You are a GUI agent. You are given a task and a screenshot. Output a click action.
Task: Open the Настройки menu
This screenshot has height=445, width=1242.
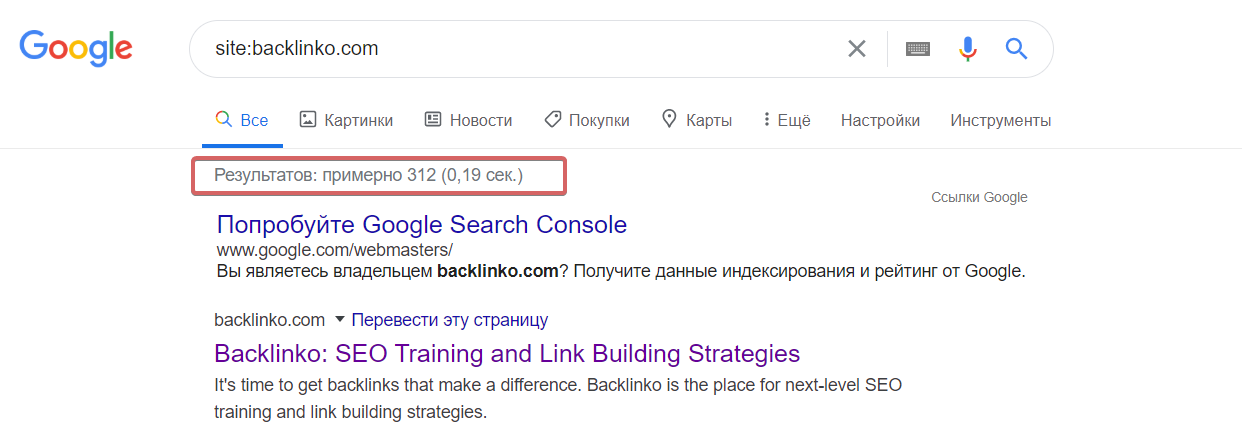tap(880, 120)
